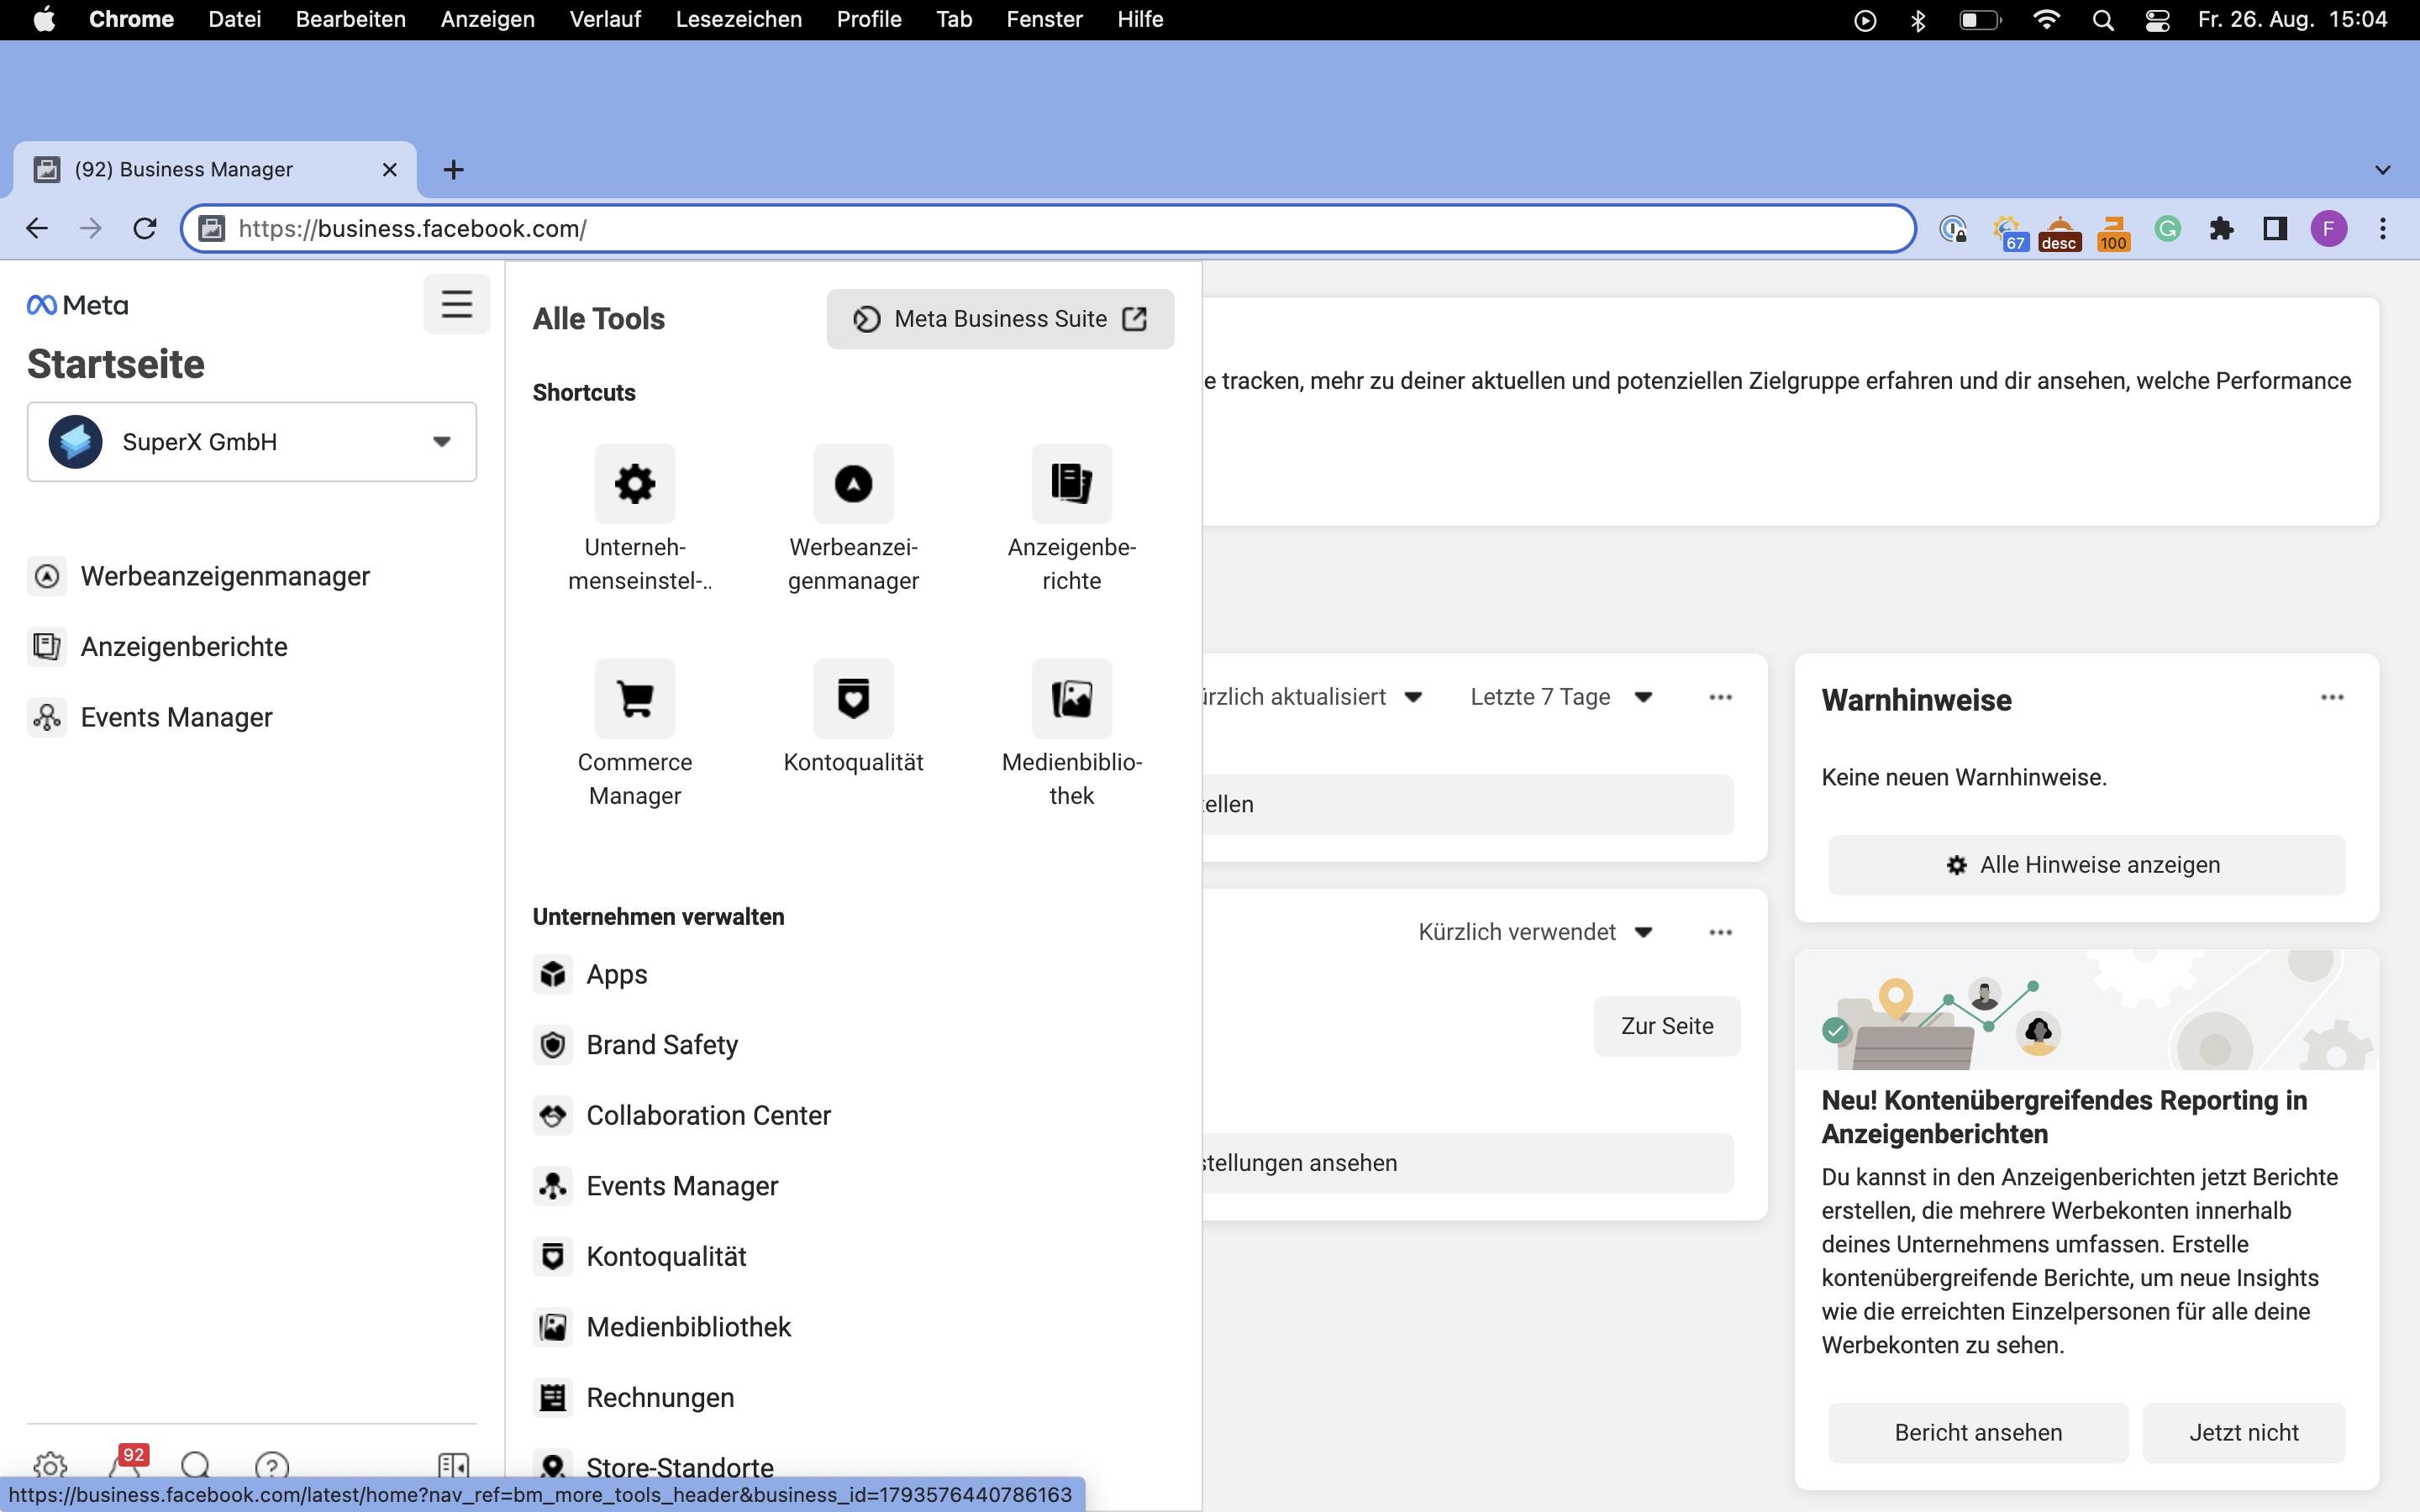The image size is (2420, 1512).
Task: Open settings gear at sidebar bottom
Action: [50, 1466]
